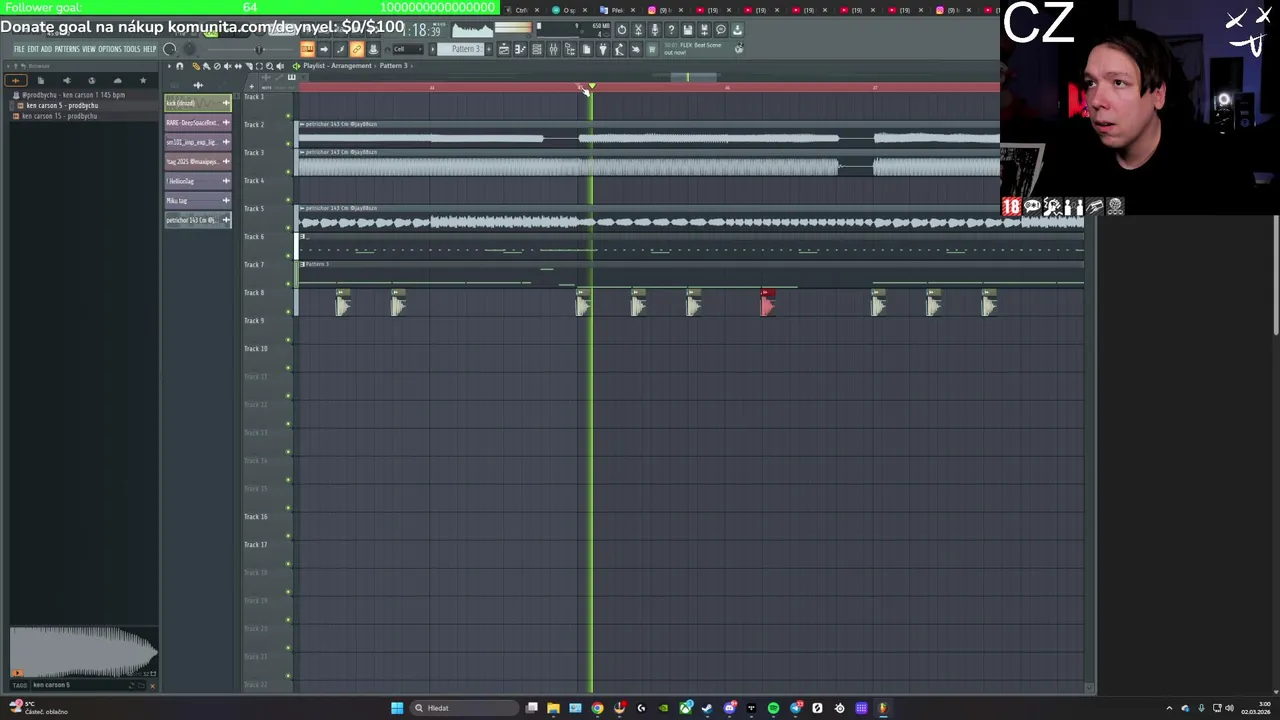This screenshot has height=720, width=1280.
Task: Select the playlist Slip tool
Action: click(x=238, y=66)
